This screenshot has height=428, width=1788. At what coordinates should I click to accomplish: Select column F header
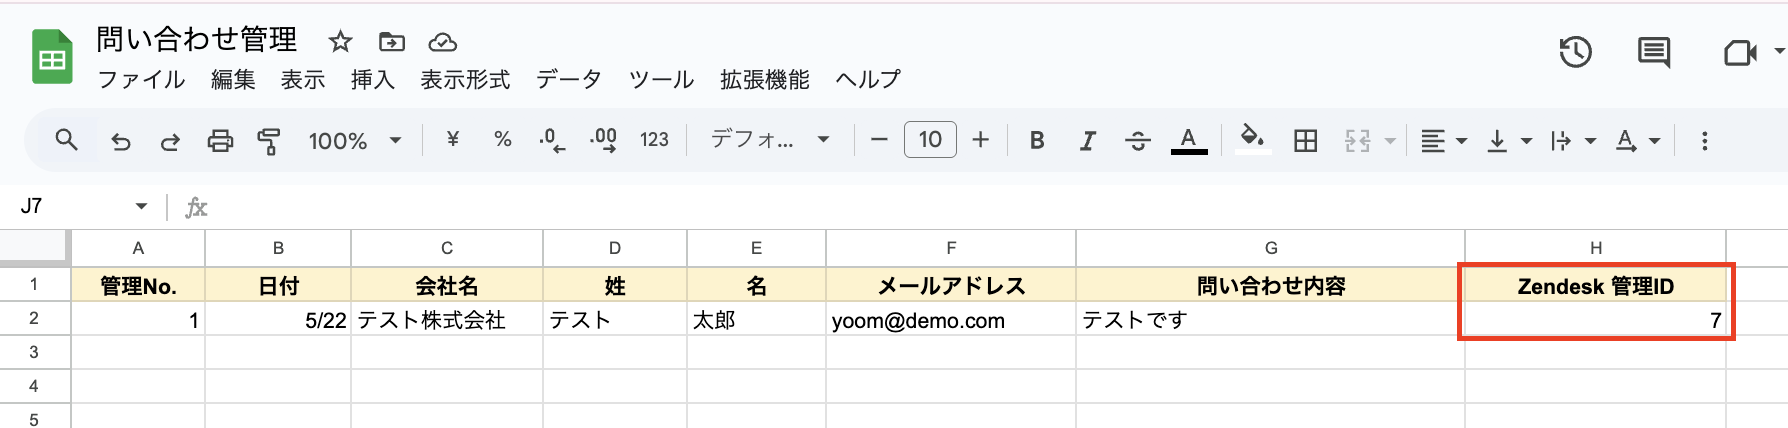[951, 248]
